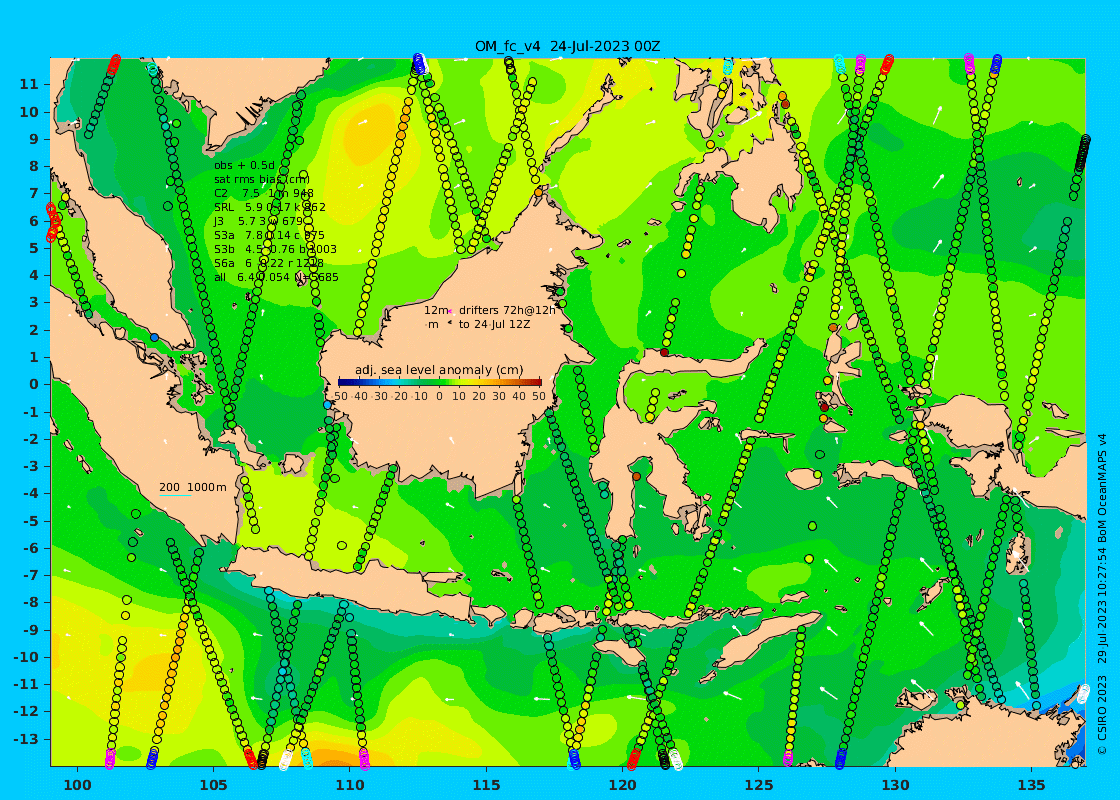Screen dimensions: 1120x800
Task: Click latitude tick label -12
Action: pyautogui.click(x=27, y=711)
